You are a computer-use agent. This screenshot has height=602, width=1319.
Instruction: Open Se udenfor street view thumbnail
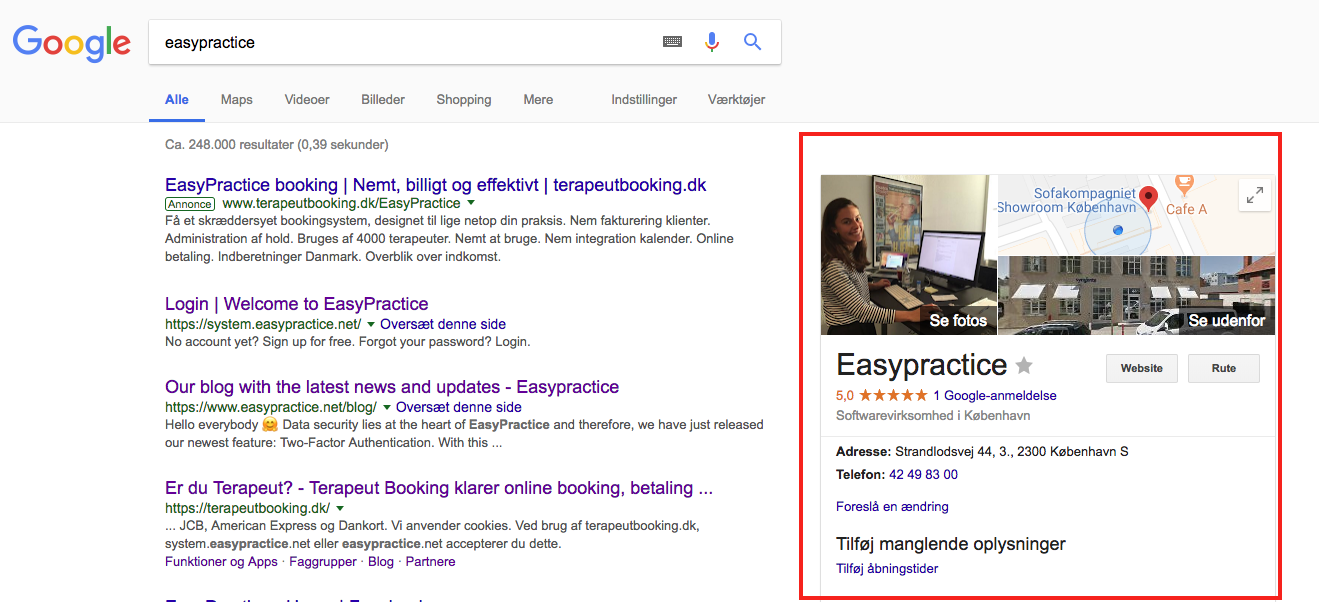click(x=1137, y=295)
